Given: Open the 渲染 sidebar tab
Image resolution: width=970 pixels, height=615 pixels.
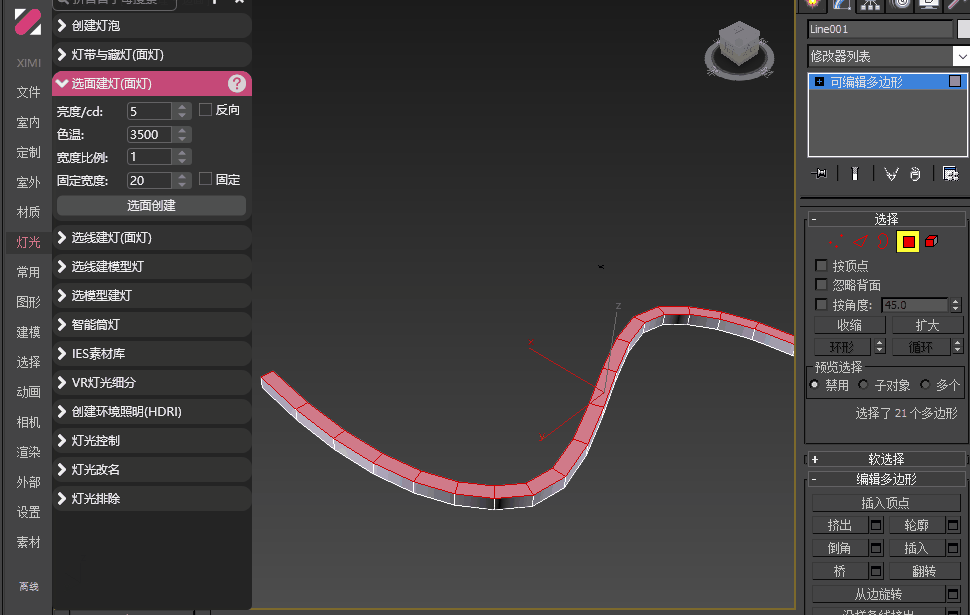Looking at the screenshot, I should [x=28, y=452].
